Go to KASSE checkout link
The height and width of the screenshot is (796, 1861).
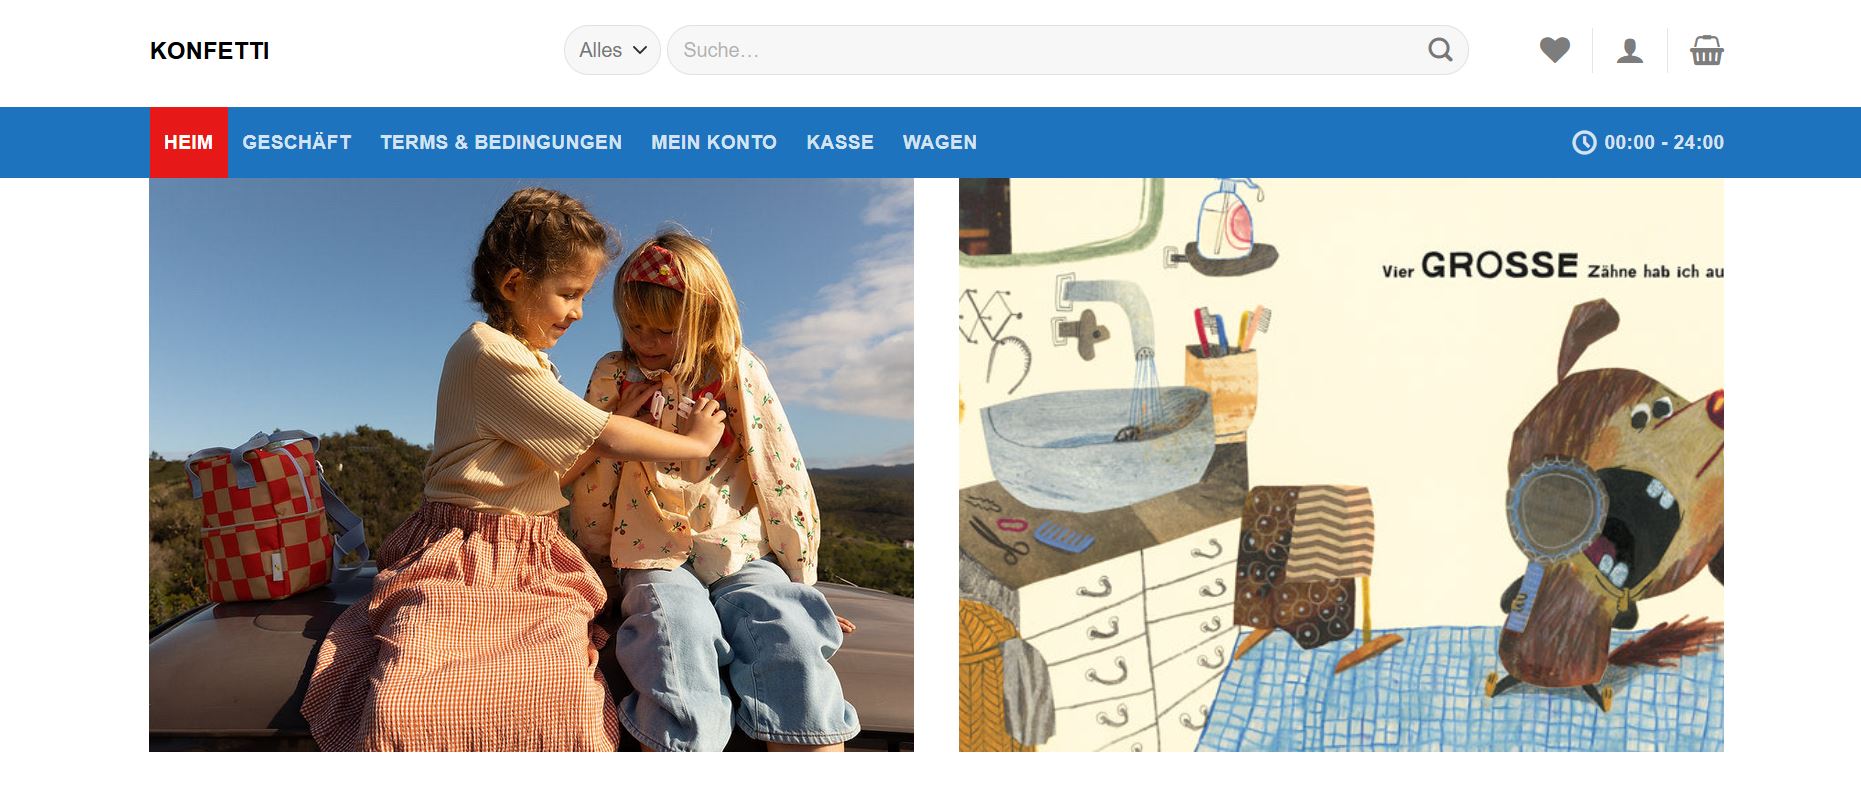pyautogui.click(x=840, y=142)
